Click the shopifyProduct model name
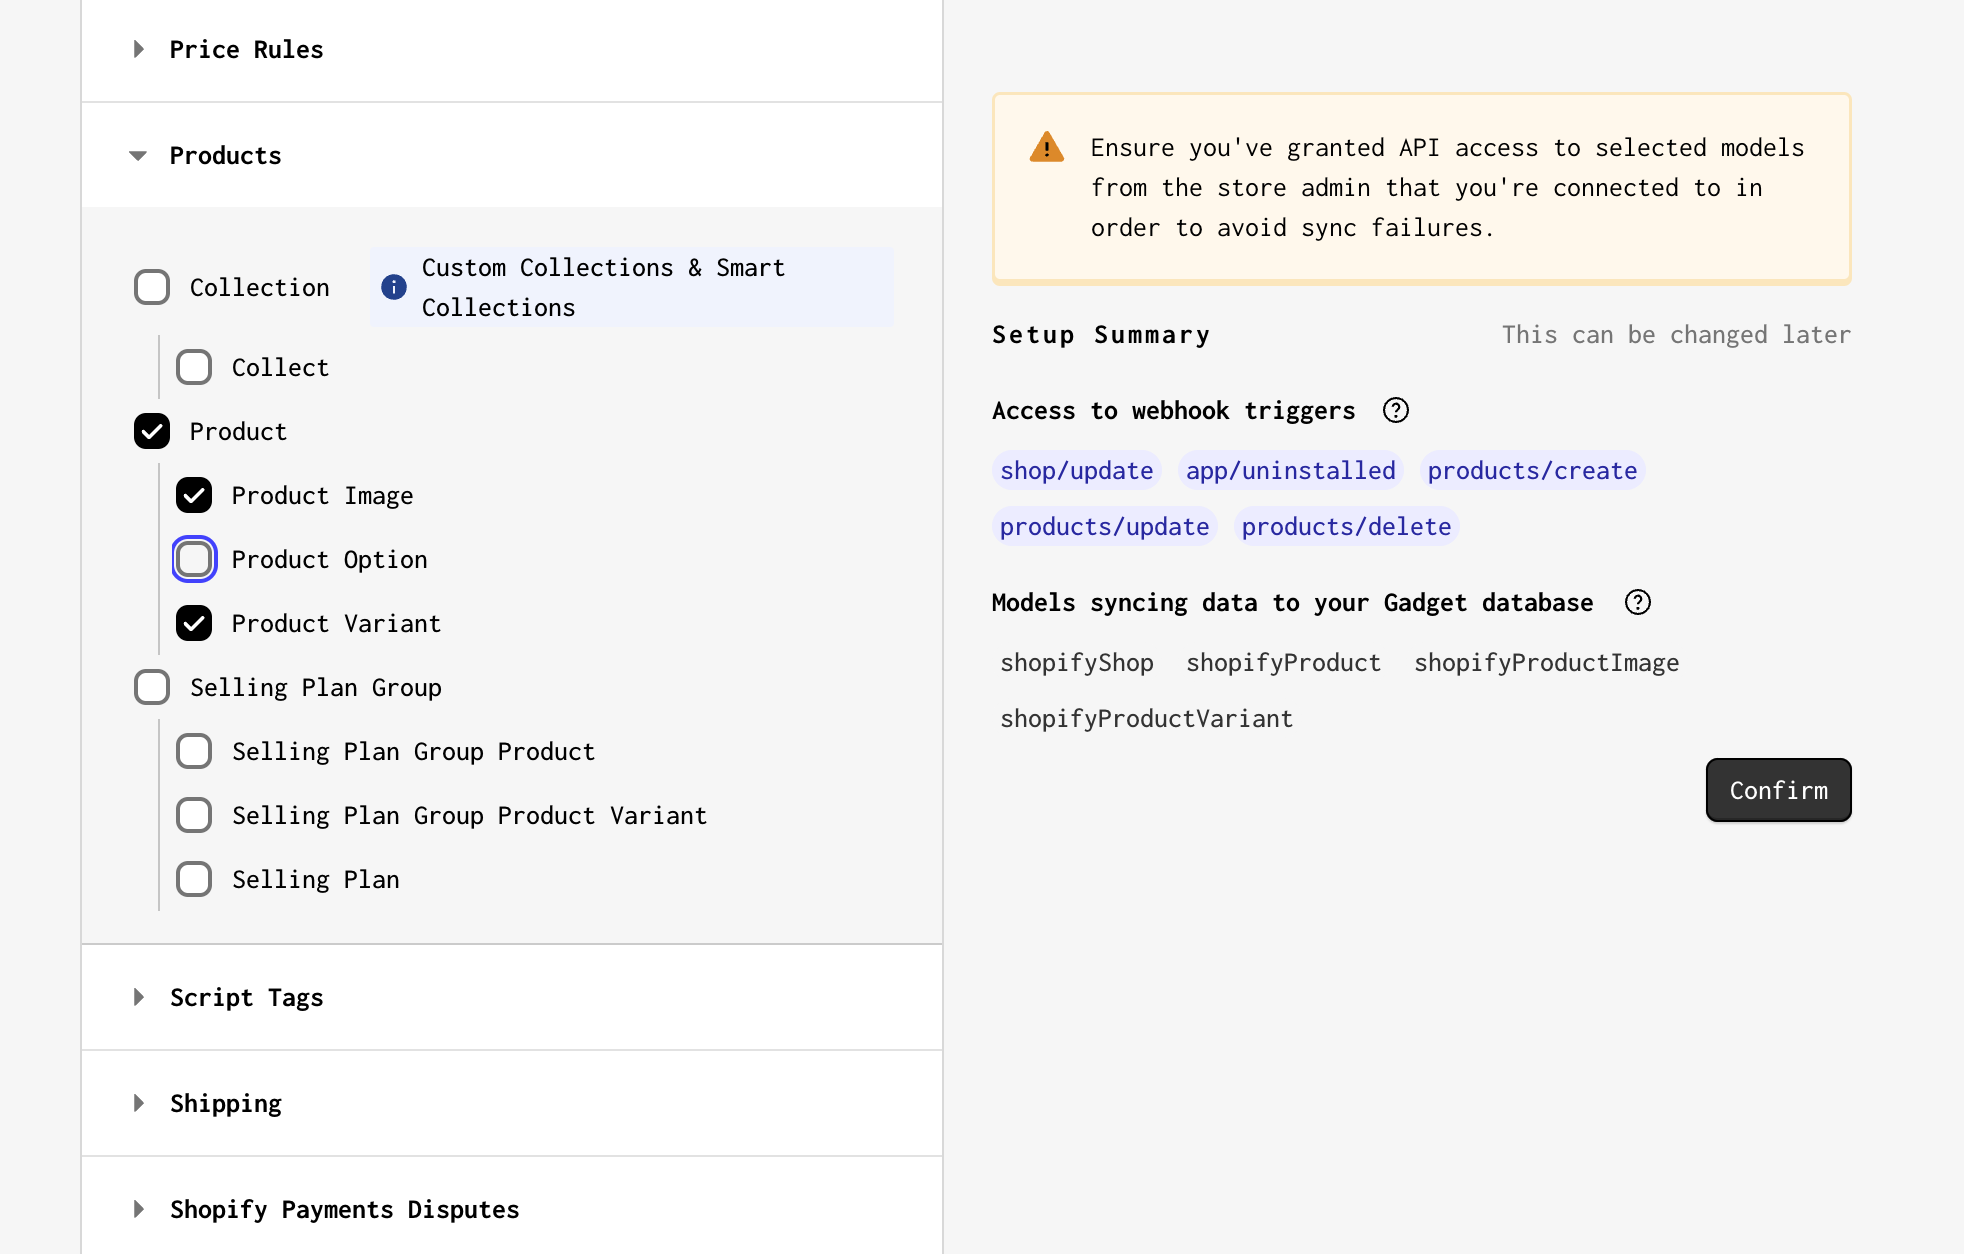 click(x=1284, y=662)
